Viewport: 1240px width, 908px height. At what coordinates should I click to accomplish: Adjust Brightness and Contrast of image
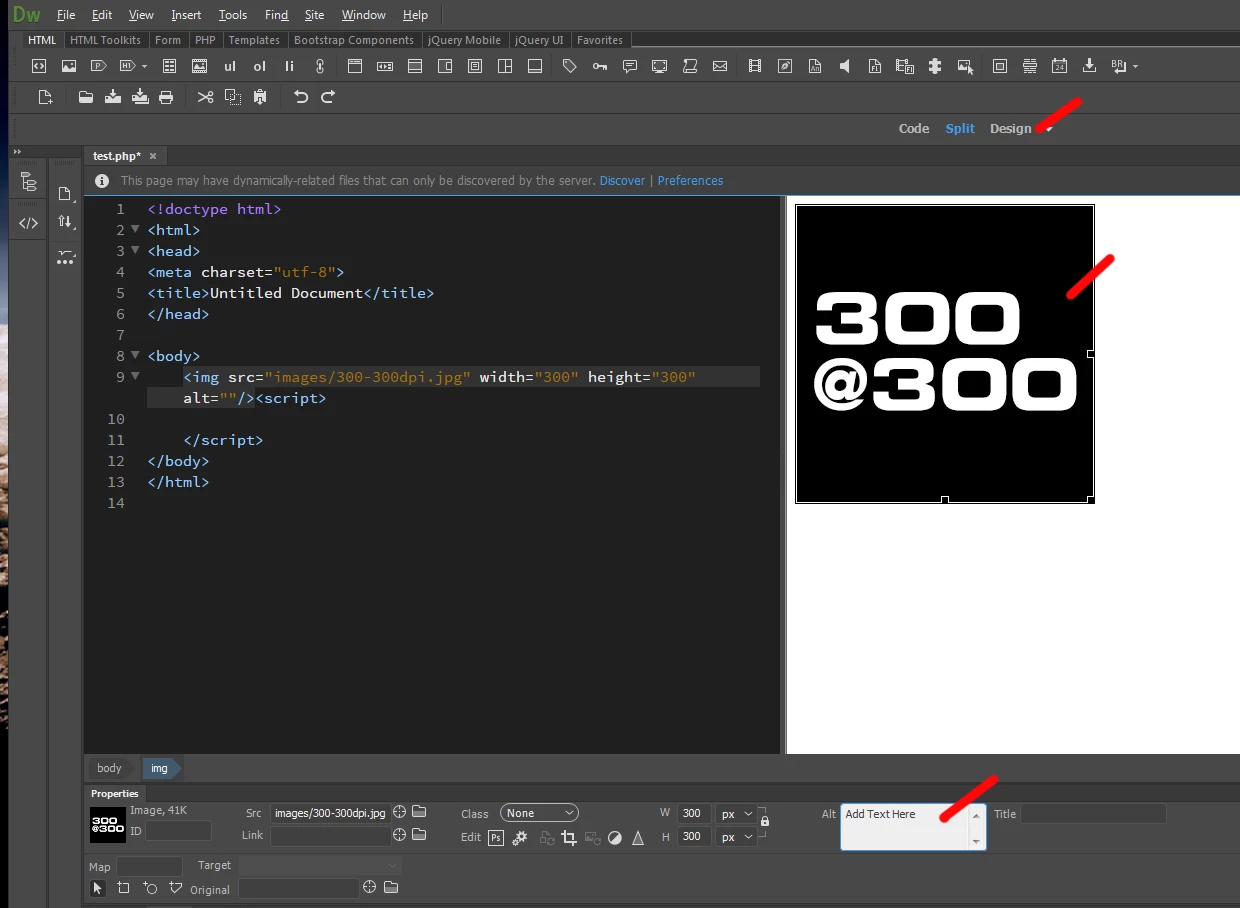click(x=615, y=838)
